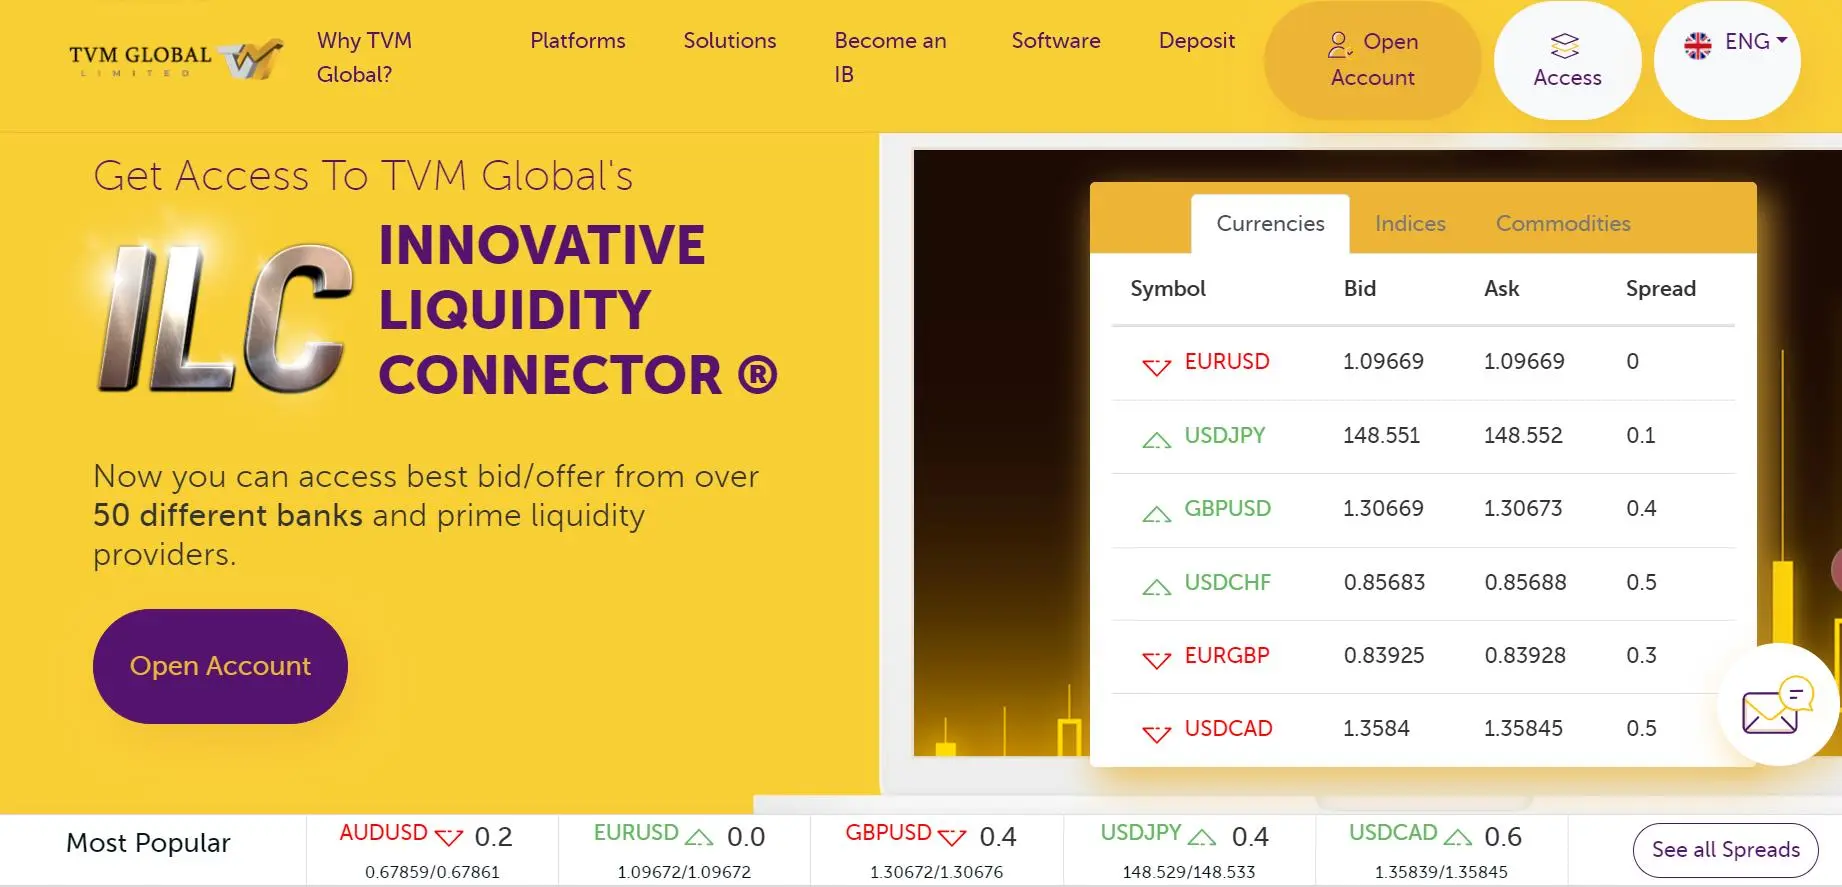Open the Platforms menu
This screenshot has height=887, width=1842.
[578, 41]
